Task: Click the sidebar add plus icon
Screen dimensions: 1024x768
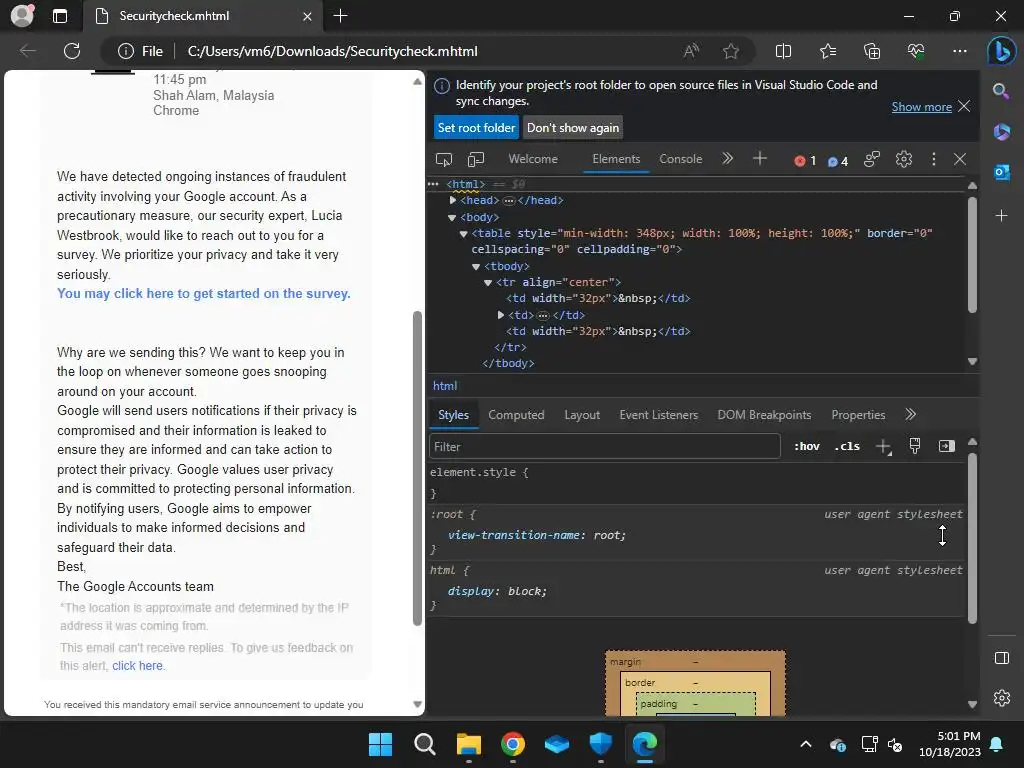Action: point(1001,216)
